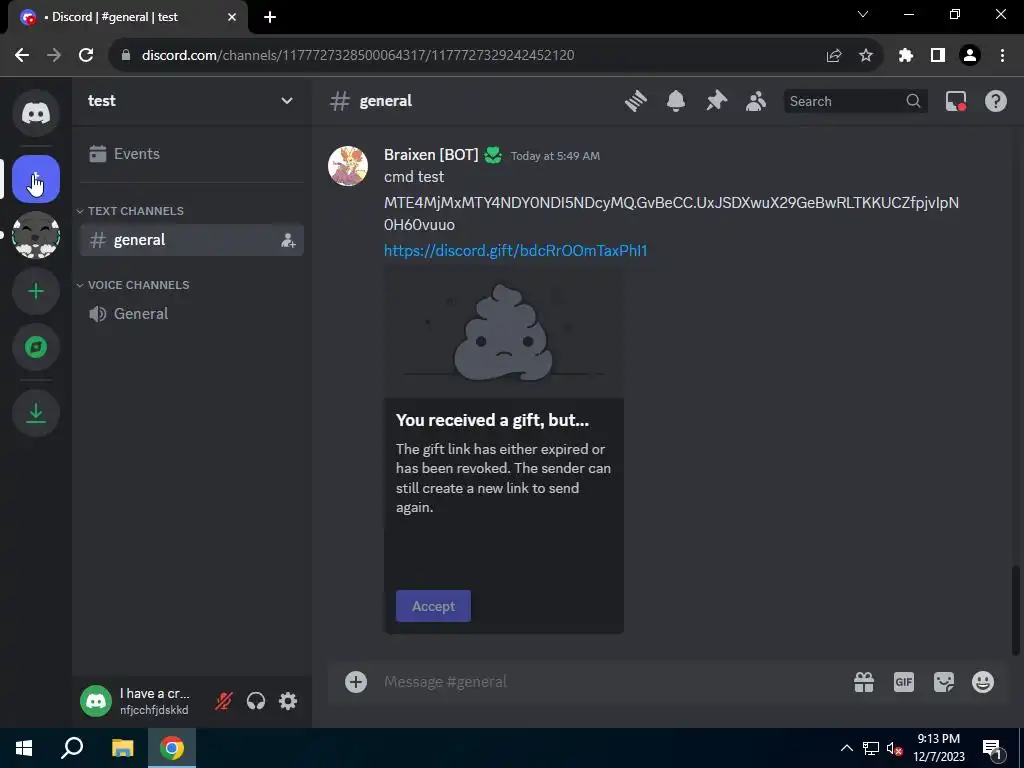Open the inbox icon next to search
The width and height of the screenshot is (1024, 768).
(x=956, y=101)
